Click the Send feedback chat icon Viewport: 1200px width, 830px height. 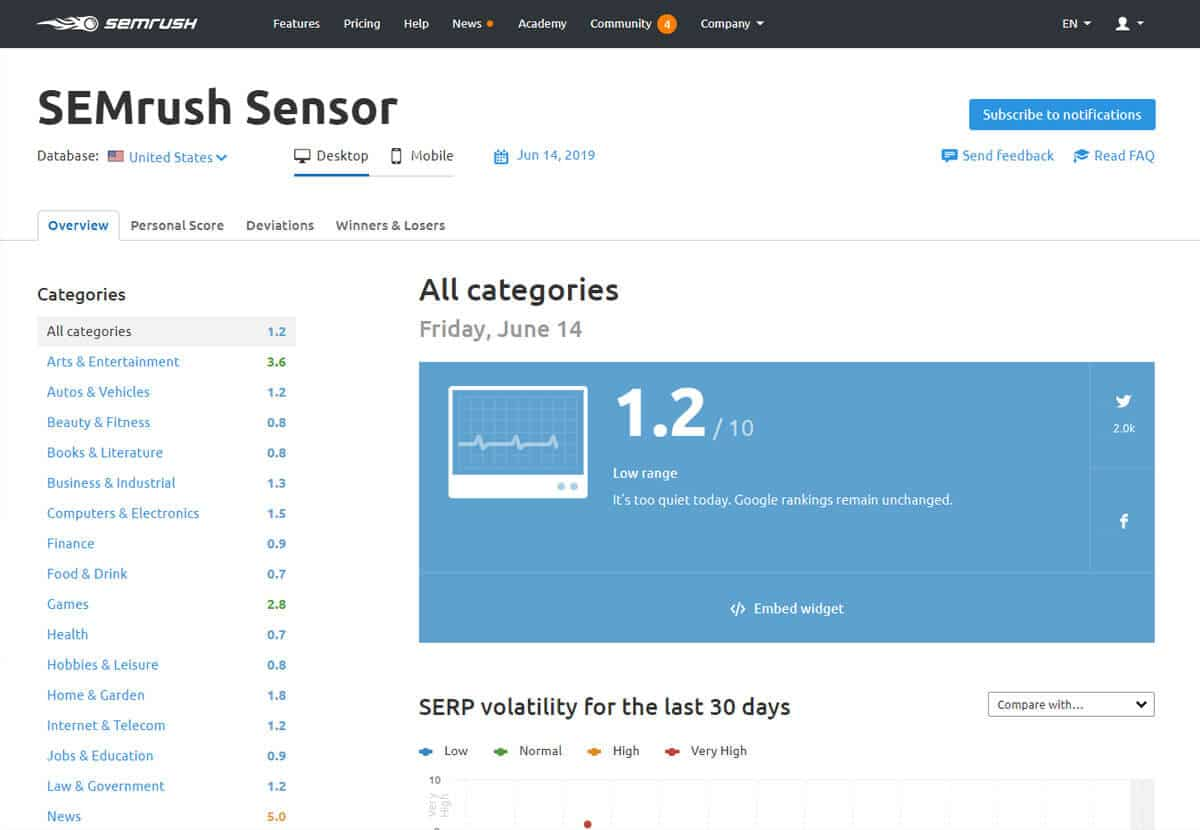[949, 156]
